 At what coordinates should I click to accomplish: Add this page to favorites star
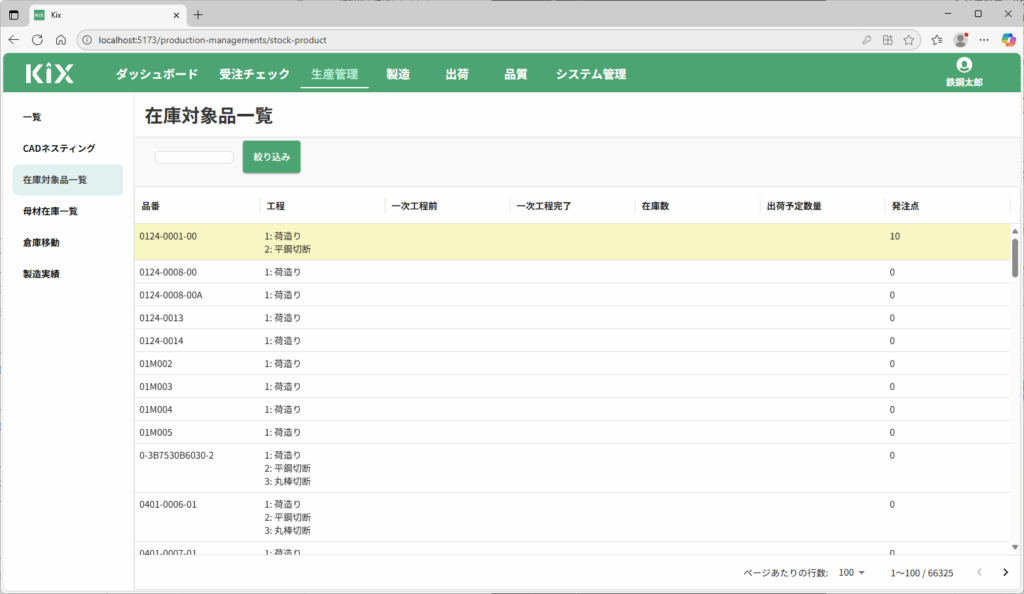coord(909,40)
